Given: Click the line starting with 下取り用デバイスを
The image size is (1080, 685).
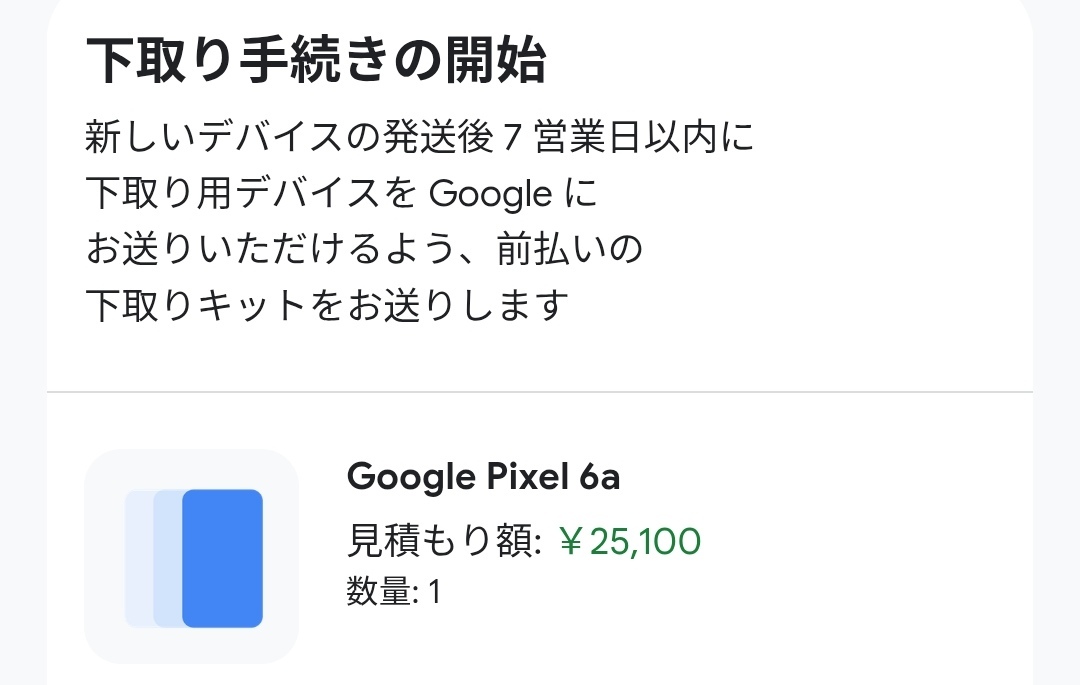Looking at the screenshot, I should [x=342, y=193].
